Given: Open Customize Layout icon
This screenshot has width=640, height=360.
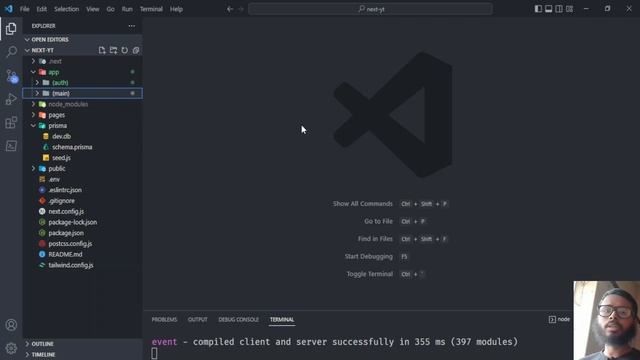Looking at the screenshot, I should 569,9.
